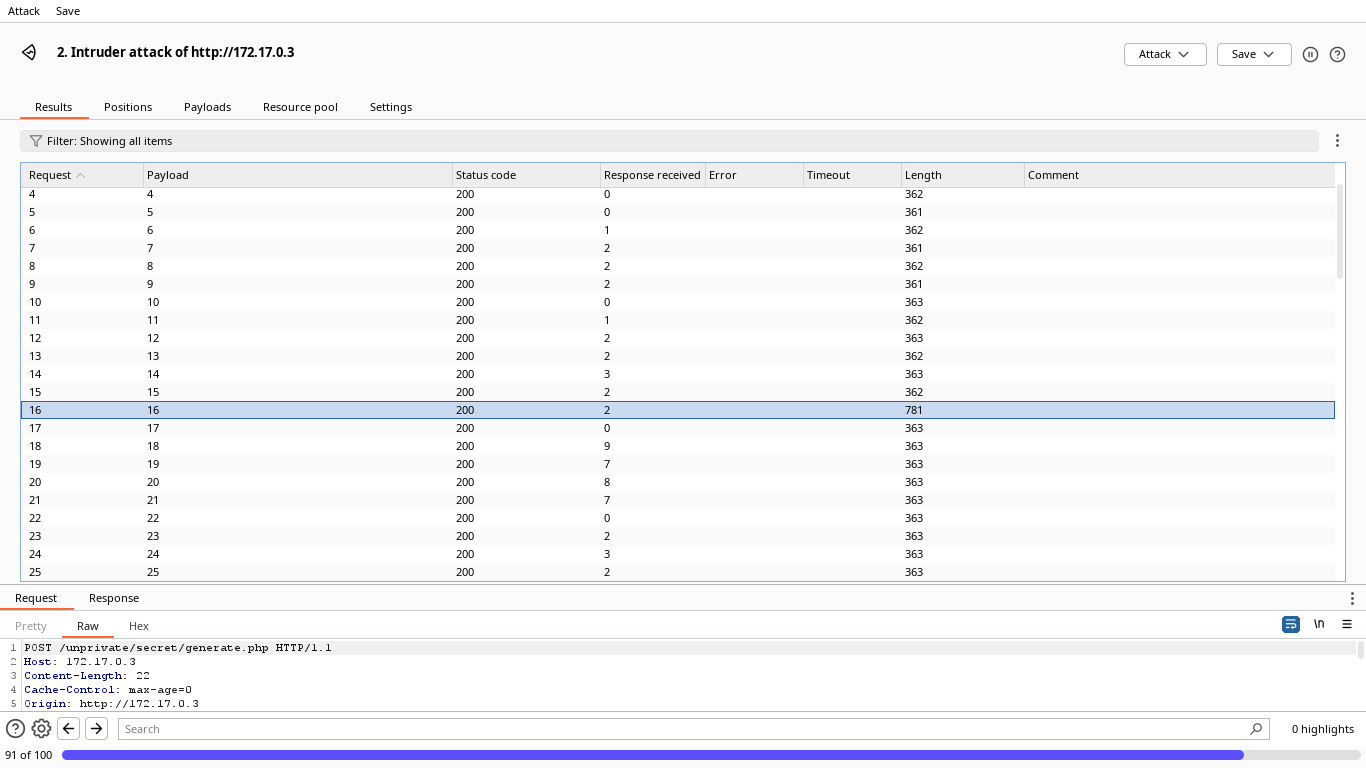
Task: Open the Request message tab
Action: (36, 598)
